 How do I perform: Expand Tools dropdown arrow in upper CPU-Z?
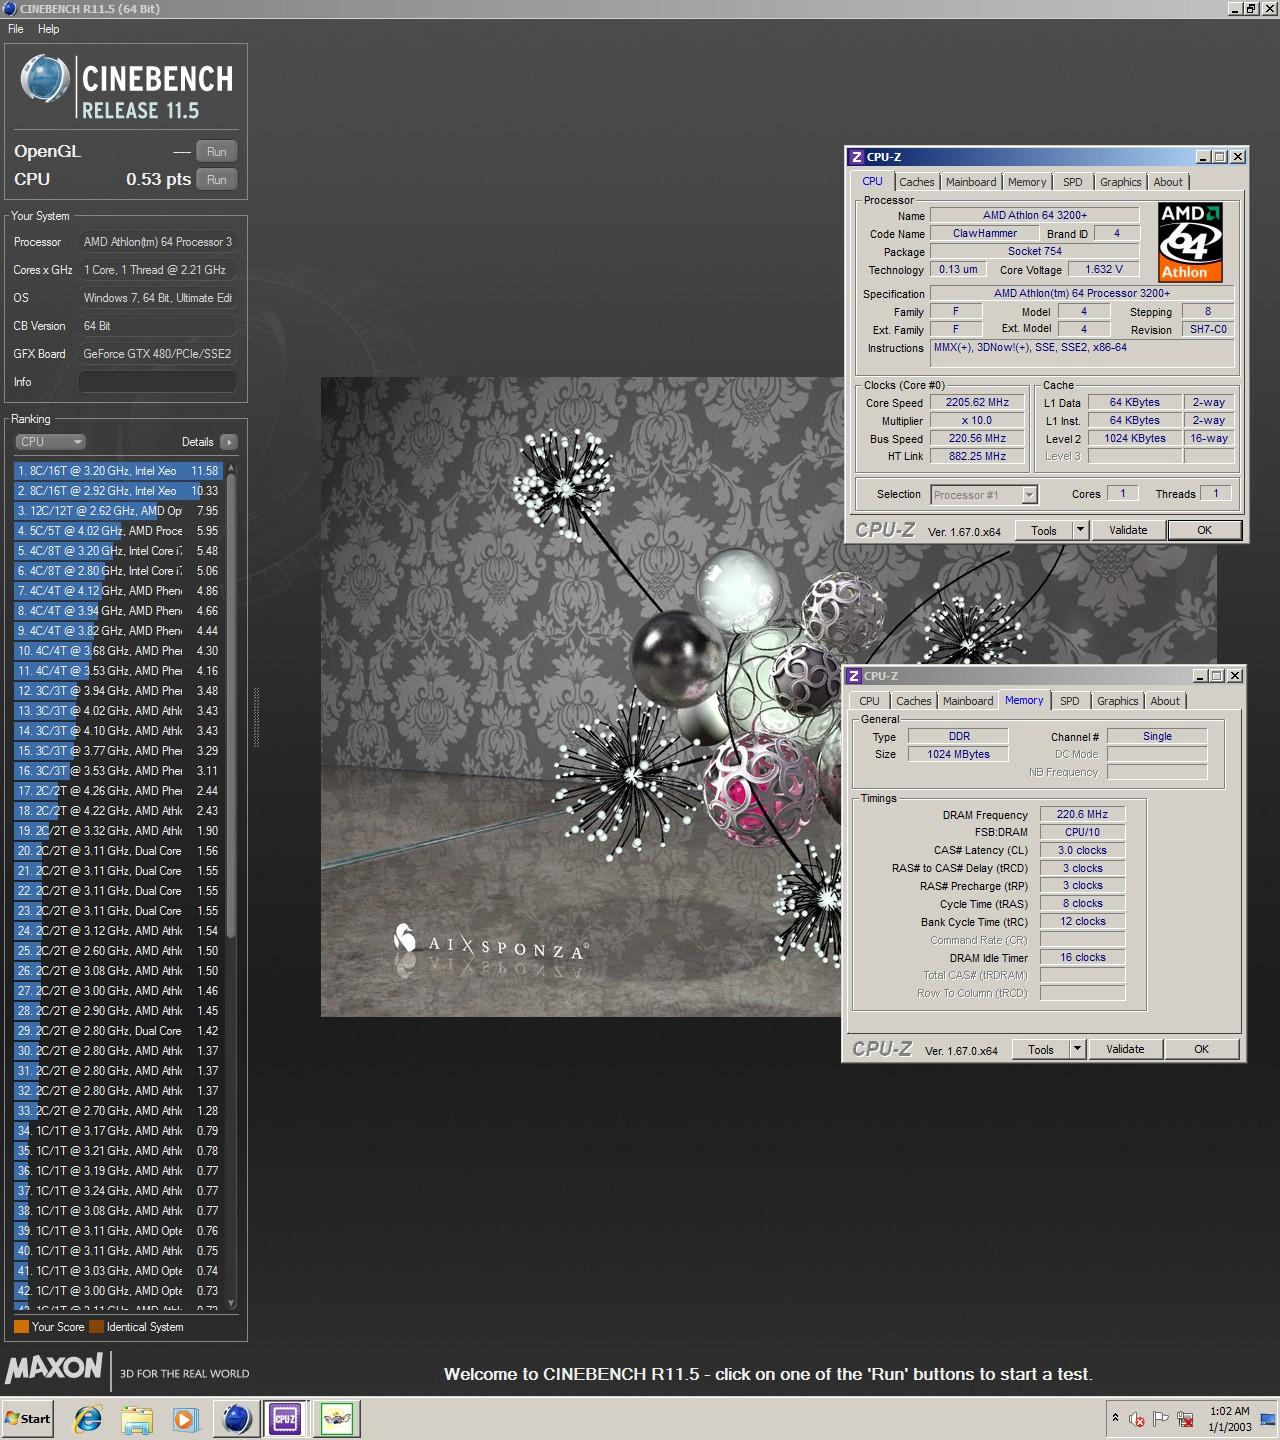pyautogui.click(x=1080, y=531)
